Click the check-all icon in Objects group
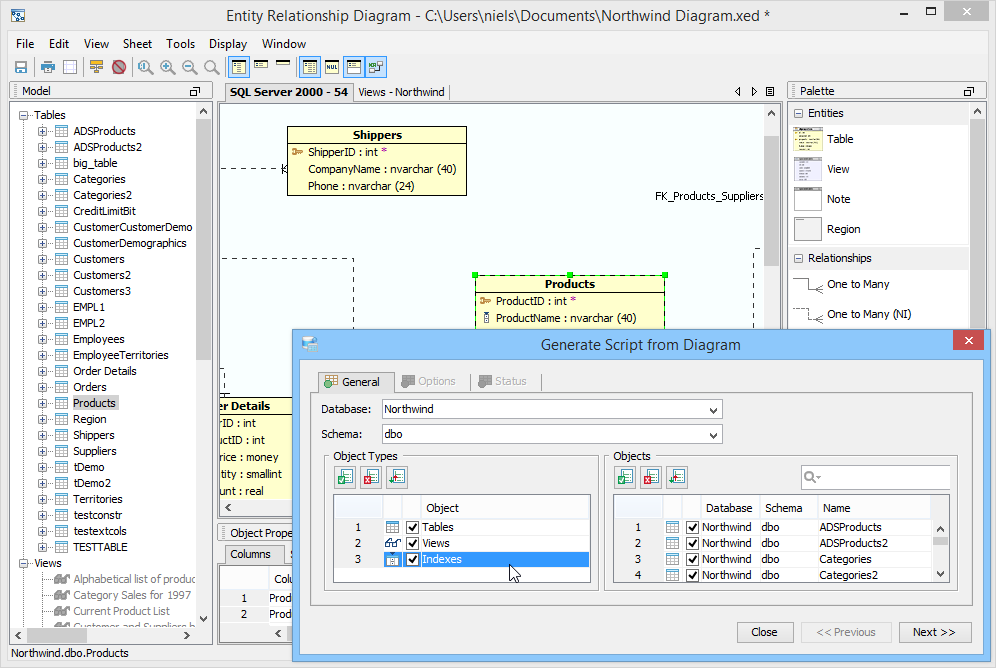Viewport: 996px width, 668px height. pyautogui.click(x=626, y=477)
